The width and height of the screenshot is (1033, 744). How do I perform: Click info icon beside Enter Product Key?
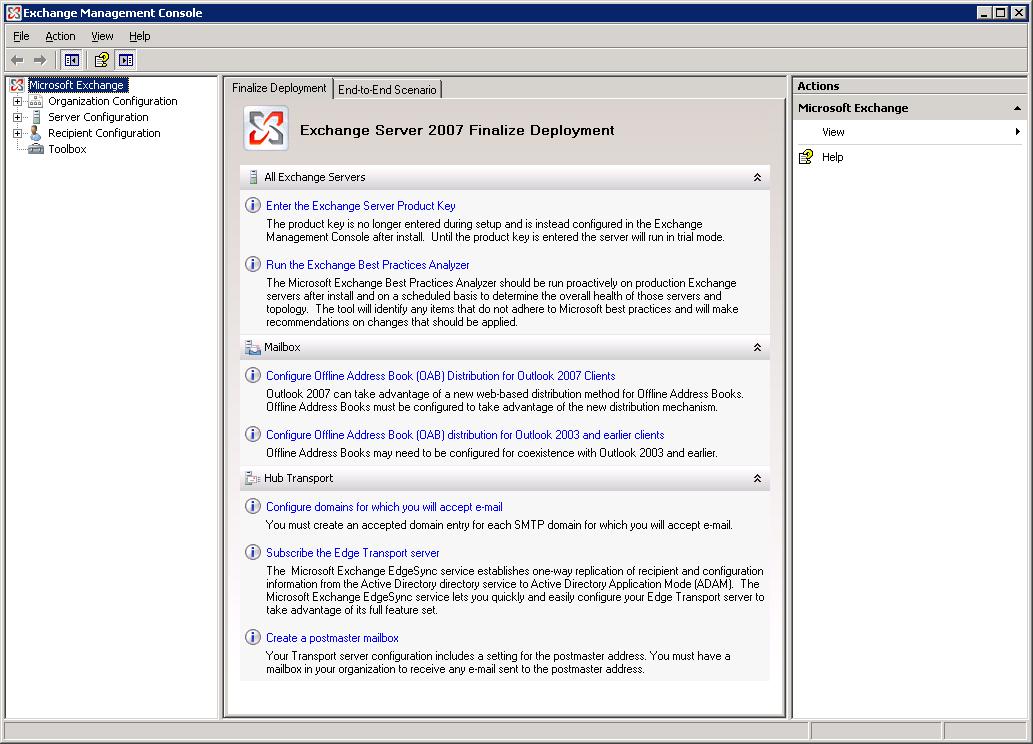coord(253,205)
